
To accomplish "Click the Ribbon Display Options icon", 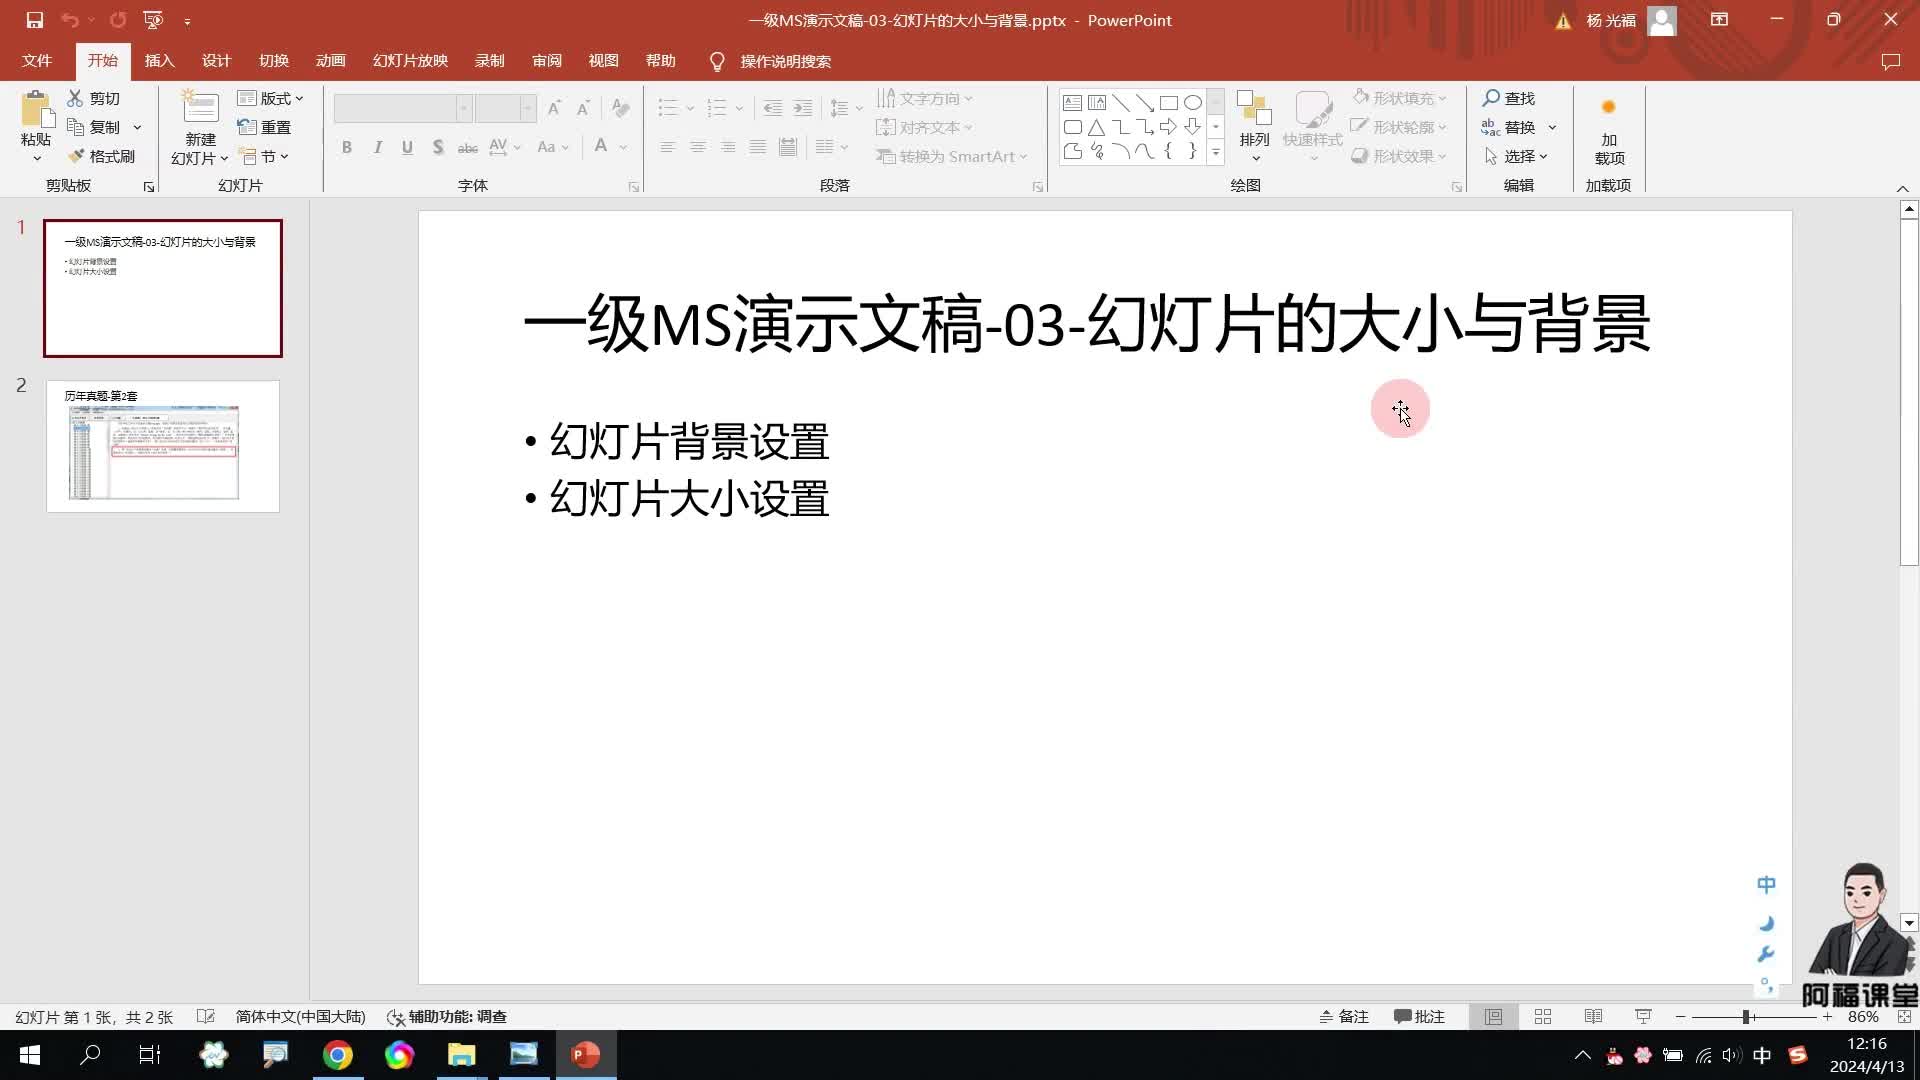I will [1719, 20].
